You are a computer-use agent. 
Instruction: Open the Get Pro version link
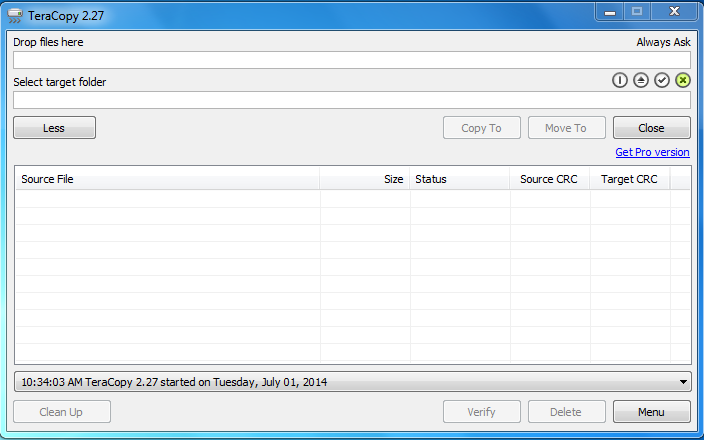pos(652,152)
